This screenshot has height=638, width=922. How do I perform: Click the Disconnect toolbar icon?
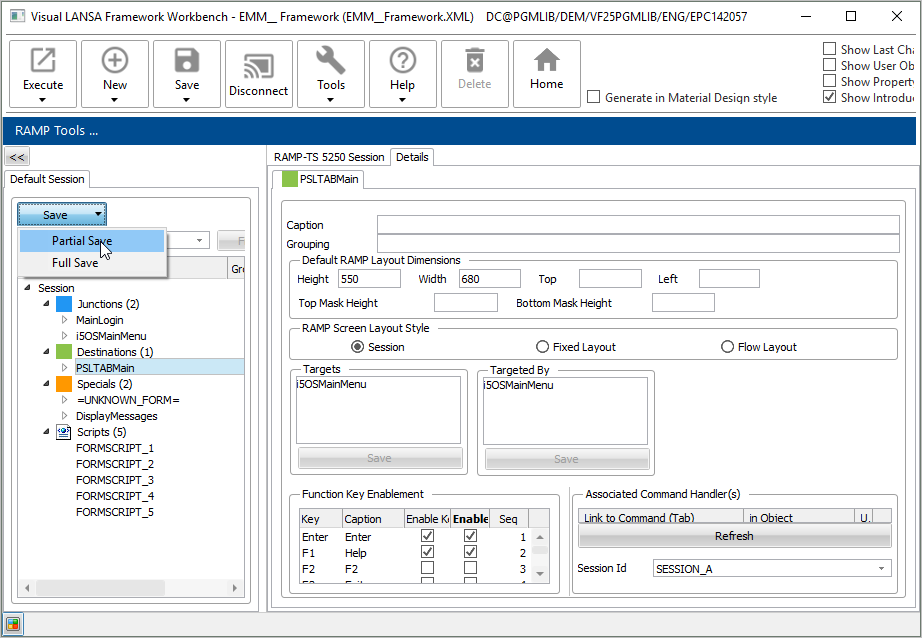tap(259, 65)
